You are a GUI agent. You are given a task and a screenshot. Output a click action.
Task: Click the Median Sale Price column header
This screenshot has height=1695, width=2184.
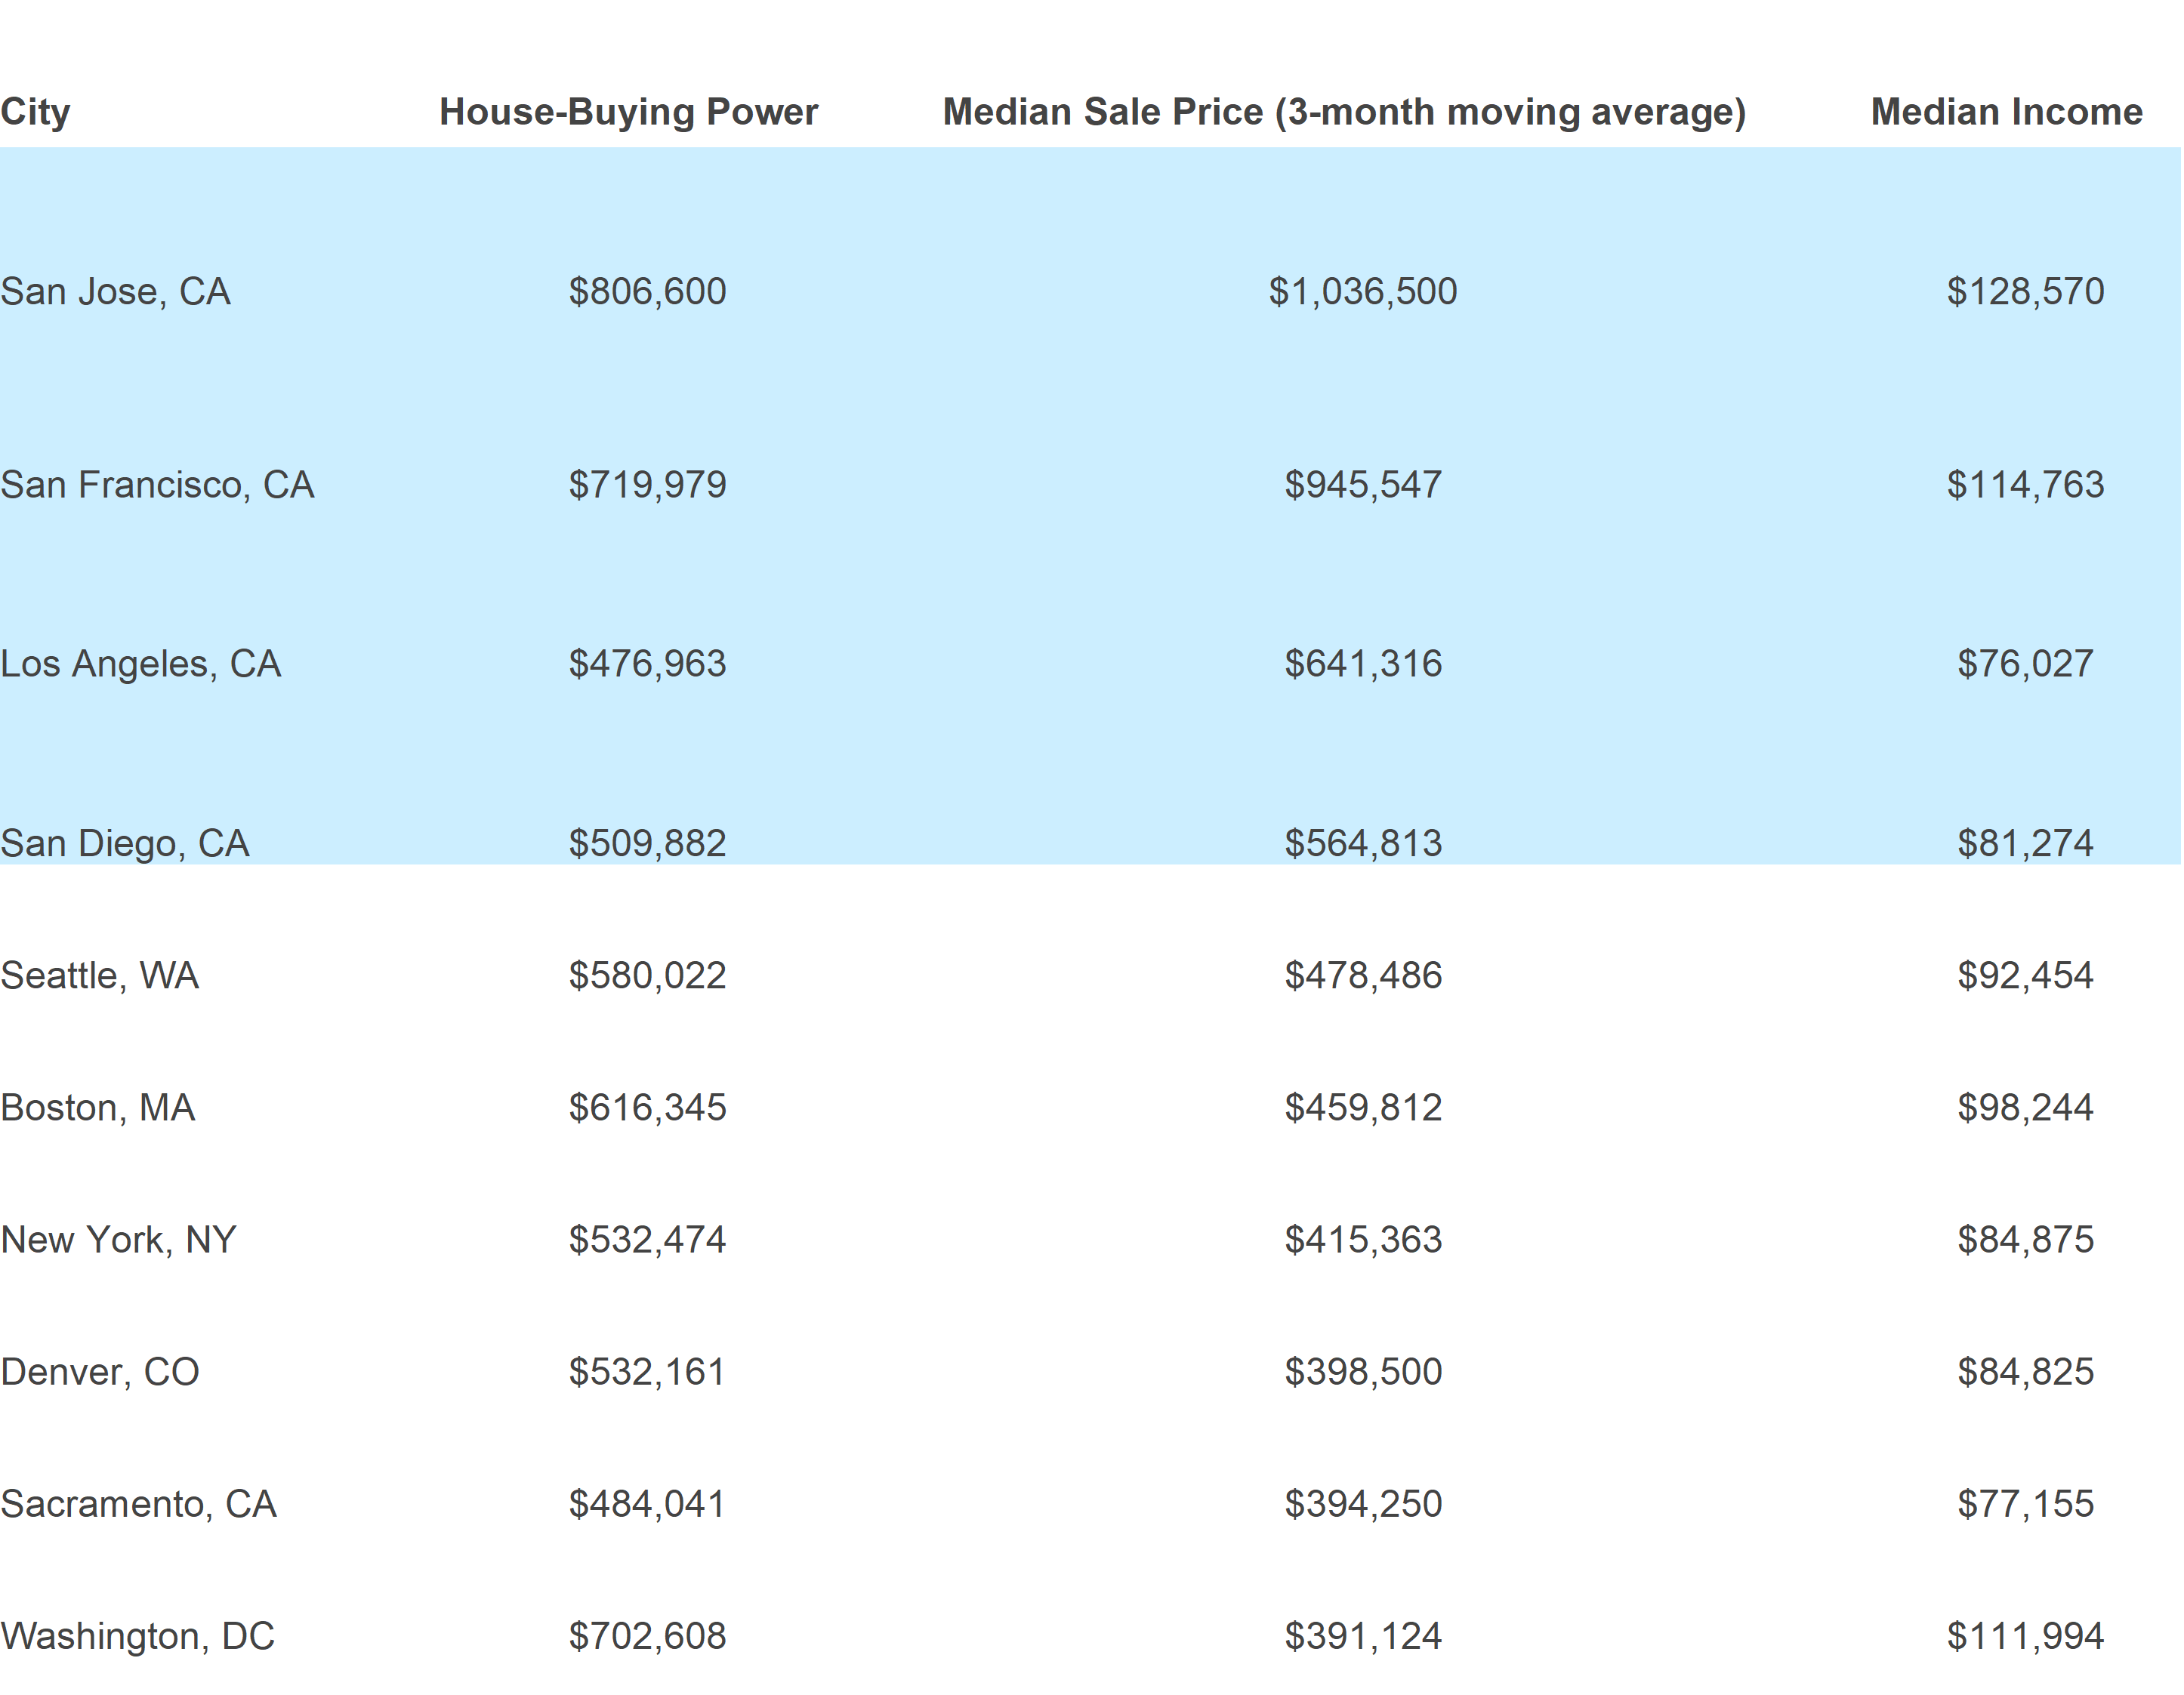pyautogui.click(x=1344, y=112)
